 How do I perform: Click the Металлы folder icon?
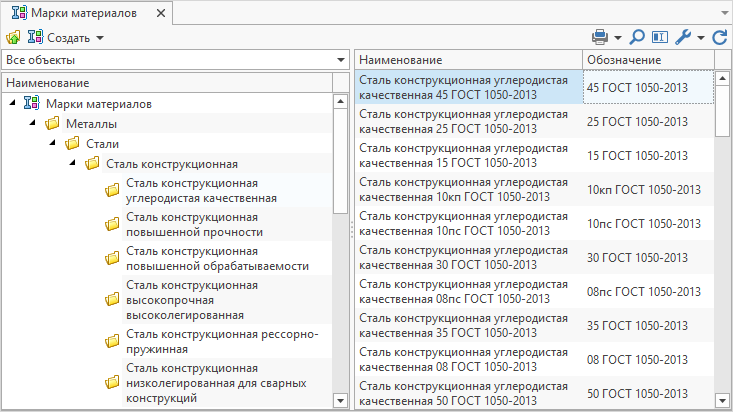(x=52, y=123)
